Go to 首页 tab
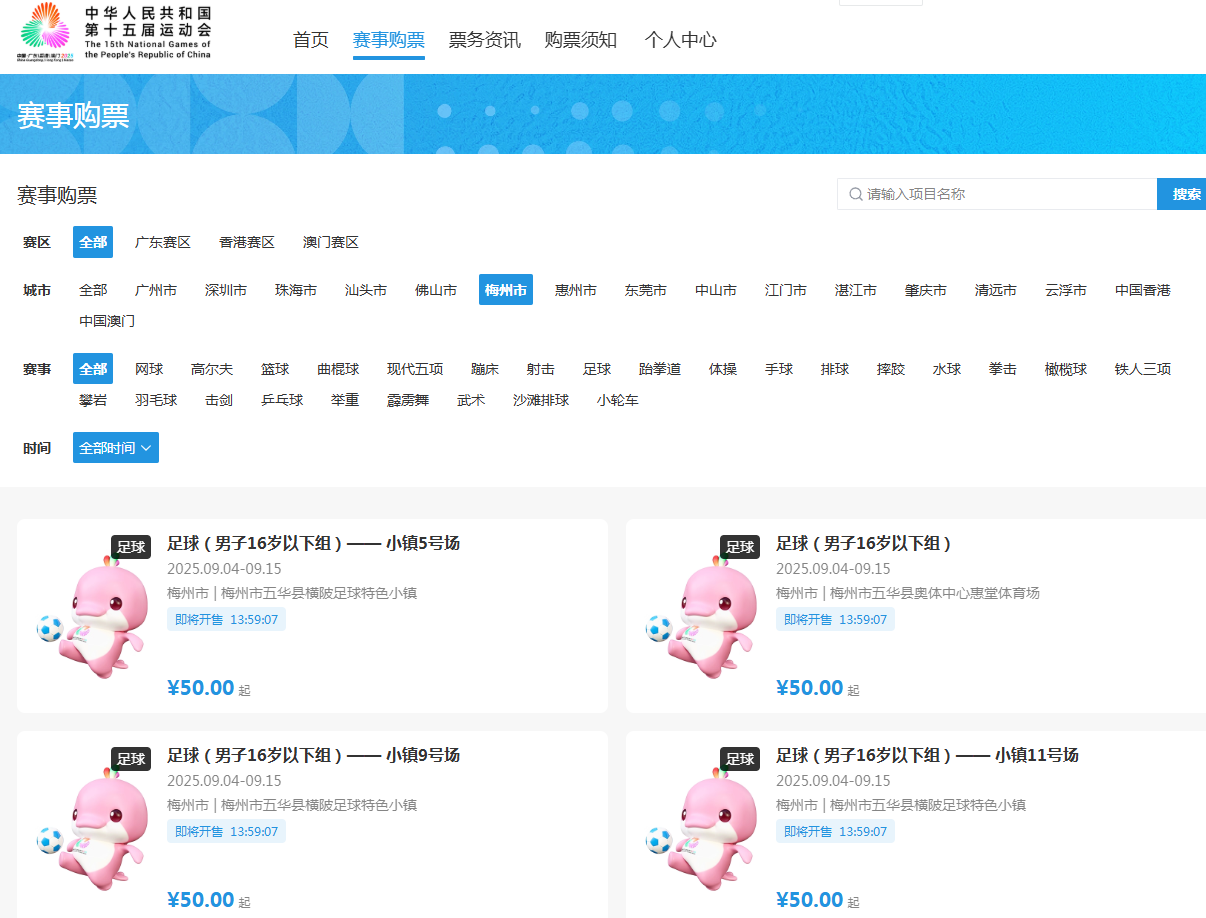Viewport: 1206px width, 918px height. coord(311,40)
